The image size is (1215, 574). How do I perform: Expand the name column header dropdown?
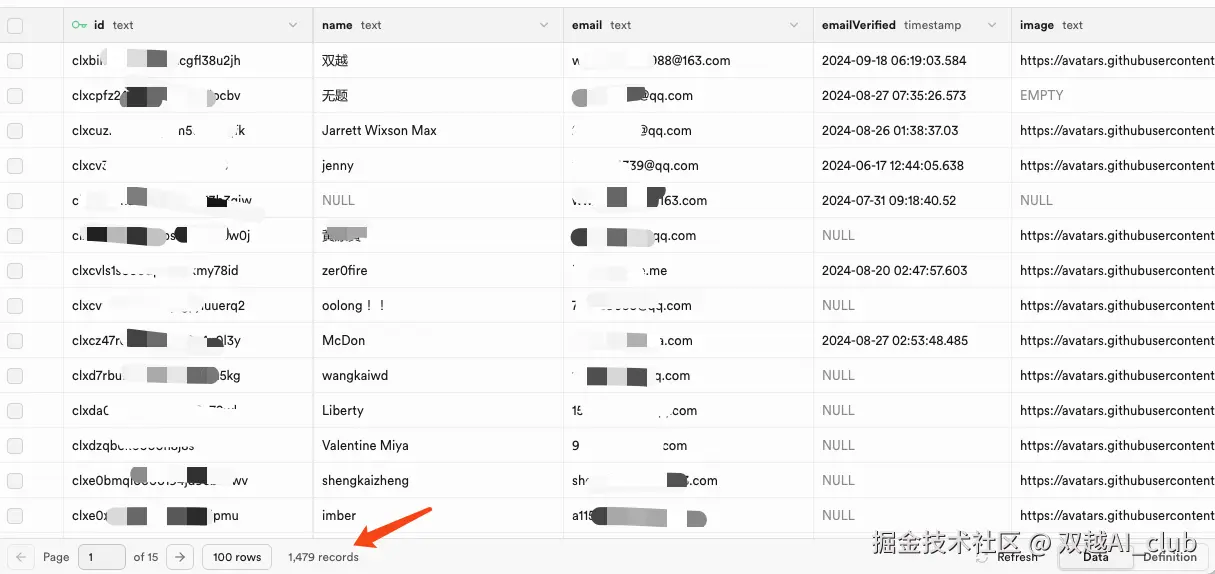(x=543, y=25)
